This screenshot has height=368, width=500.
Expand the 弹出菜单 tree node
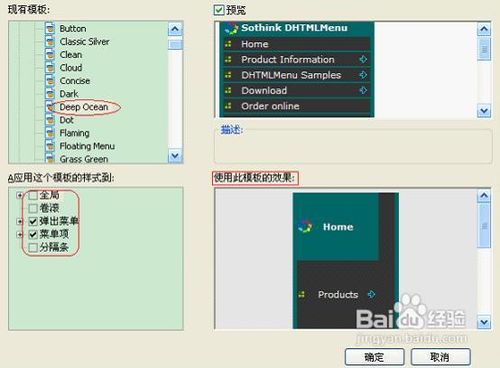pos(20,221)
